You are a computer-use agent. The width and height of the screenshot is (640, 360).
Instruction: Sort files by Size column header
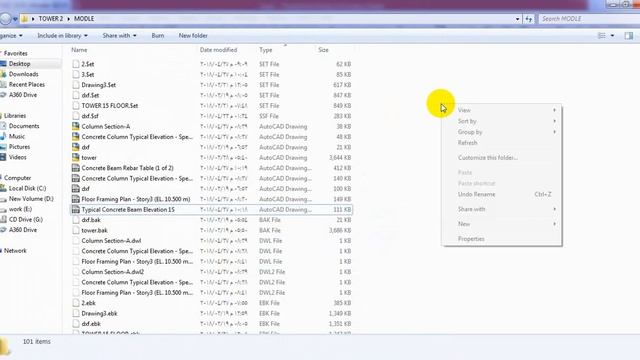pyautogui.click(x=323, y=50)
